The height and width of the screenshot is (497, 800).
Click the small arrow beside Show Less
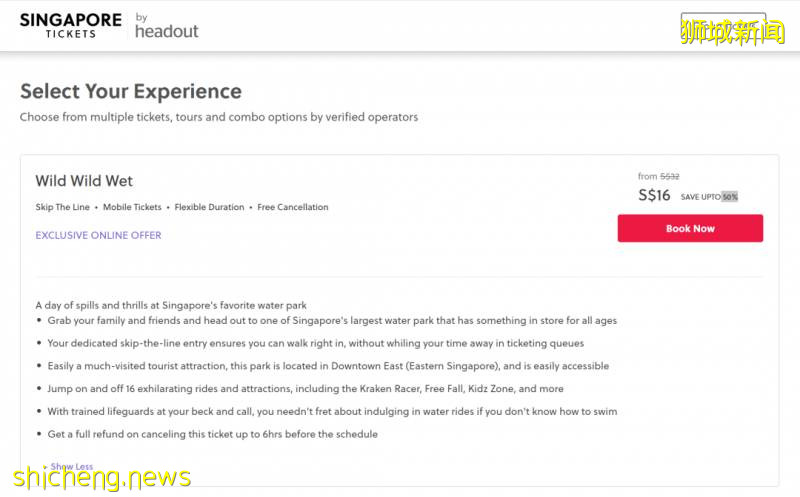tap(45, 467)
